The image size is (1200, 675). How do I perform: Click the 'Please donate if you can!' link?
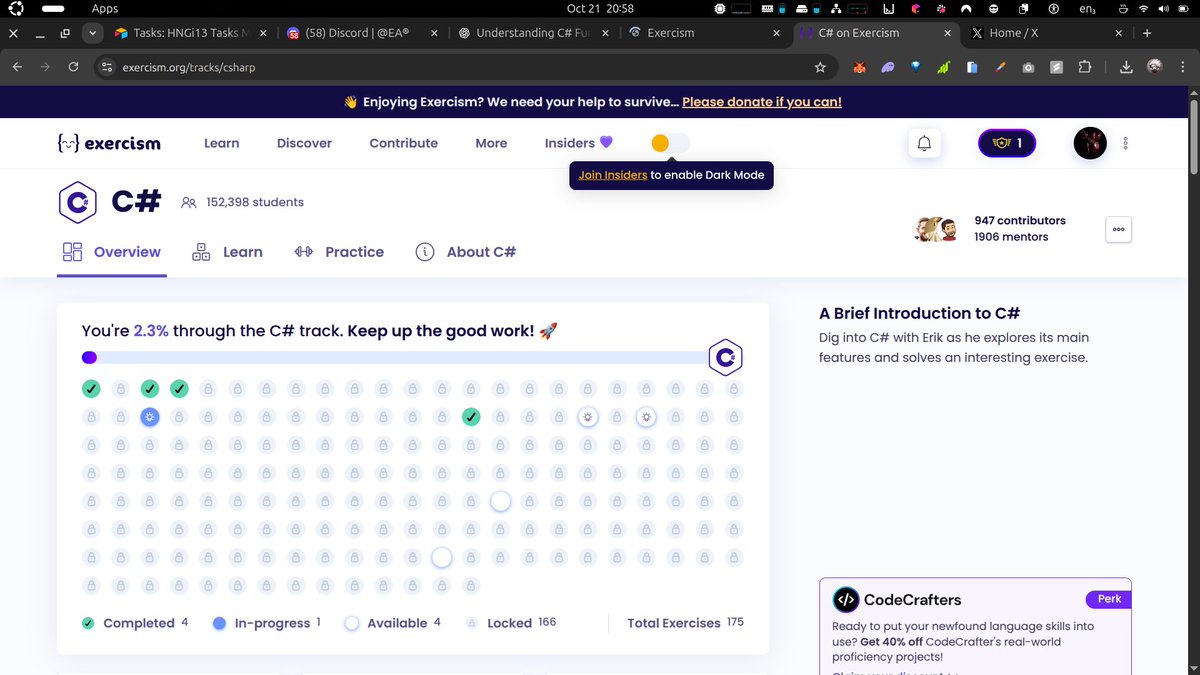tap(762, 102)
